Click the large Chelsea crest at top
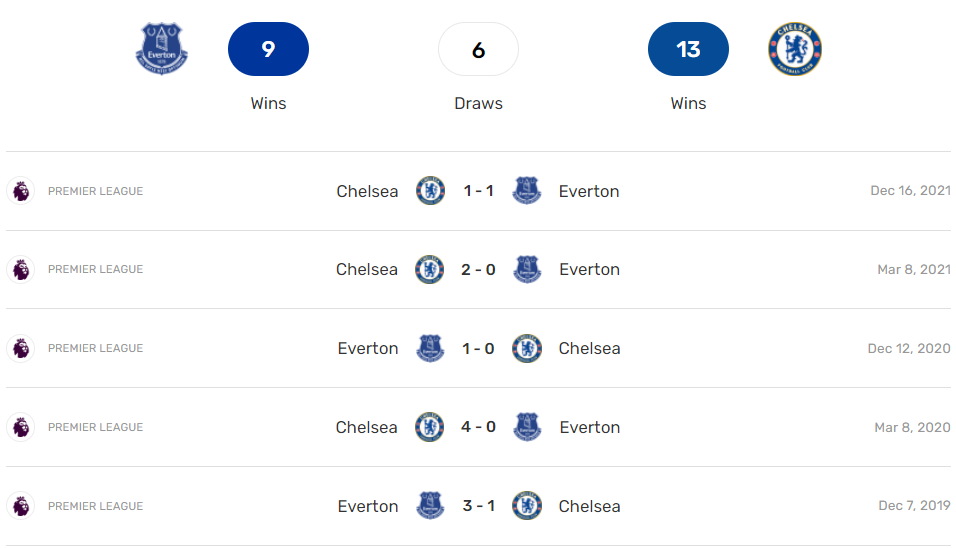Screen dimensions: 956x548 tap(795, 49)
